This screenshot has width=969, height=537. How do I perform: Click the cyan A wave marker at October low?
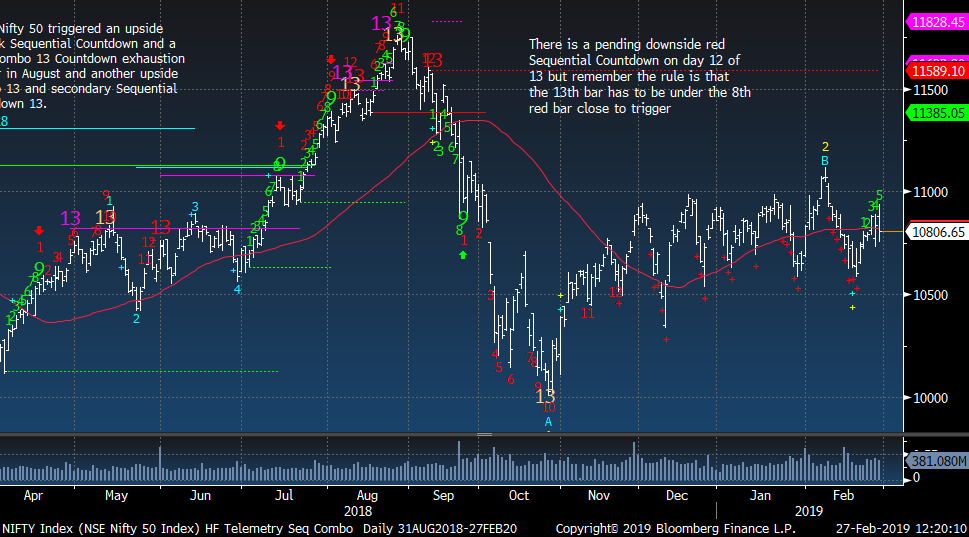pyautogui.click(x=548, y=422)
